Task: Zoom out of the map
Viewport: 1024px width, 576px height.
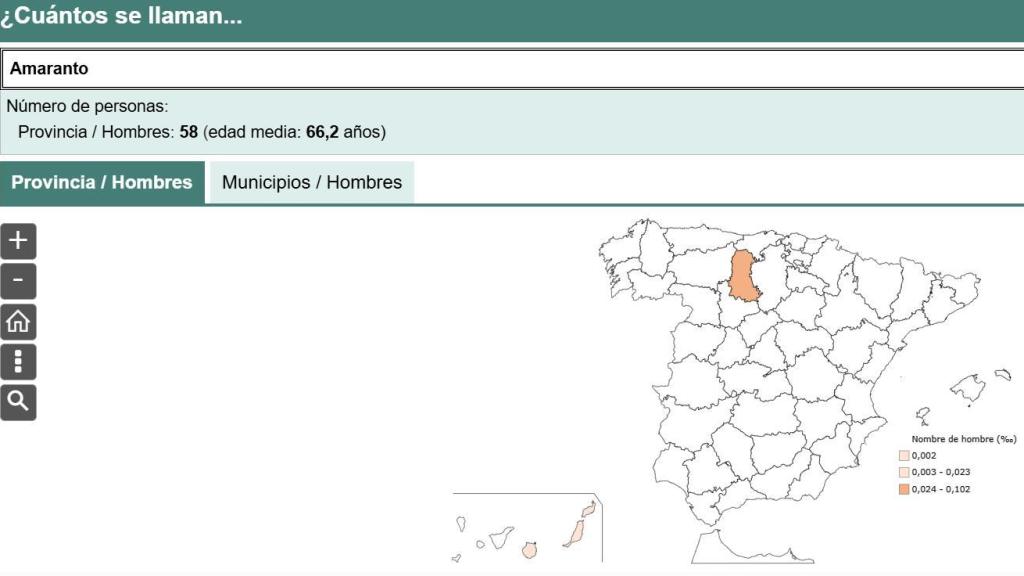Action: [x=18, y=281]
